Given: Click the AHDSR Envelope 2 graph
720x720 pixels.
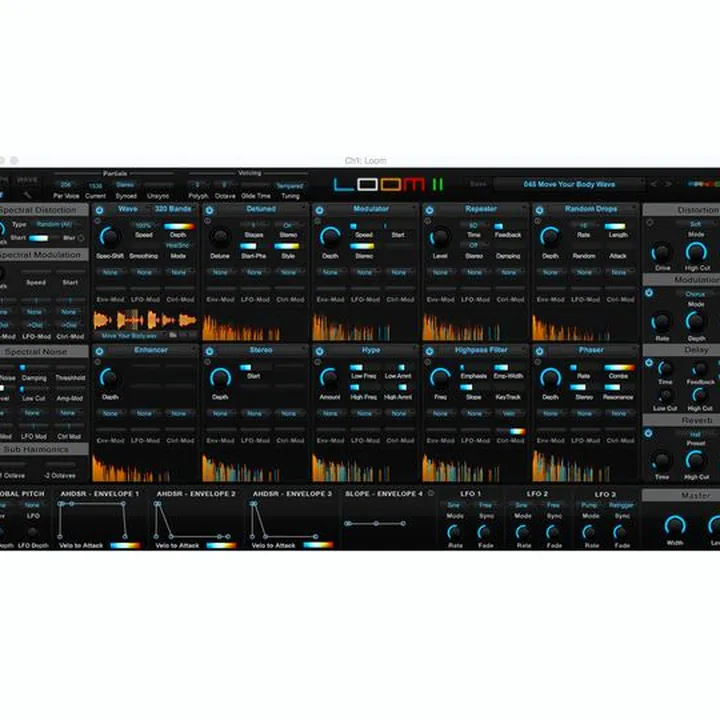Looking at the screenshot, I should tap(193, 520).
